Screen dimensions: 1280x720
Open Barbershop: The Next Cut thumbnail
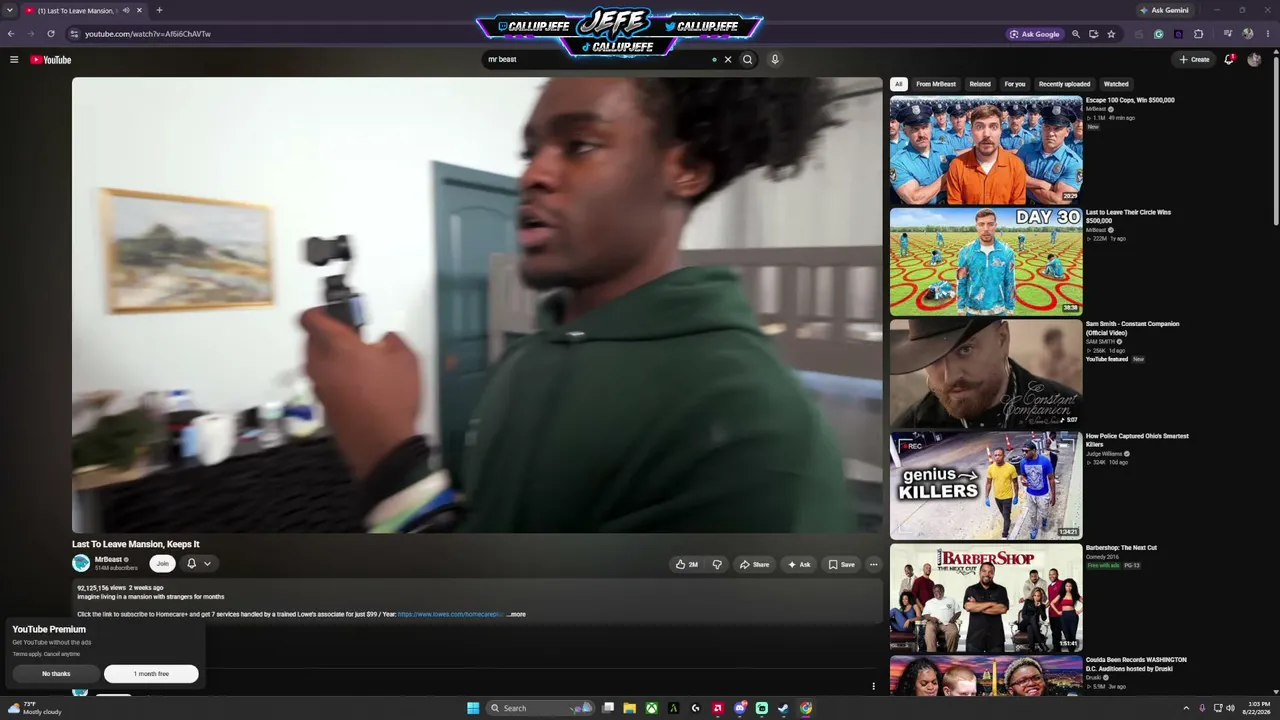(x=986, y=598)
